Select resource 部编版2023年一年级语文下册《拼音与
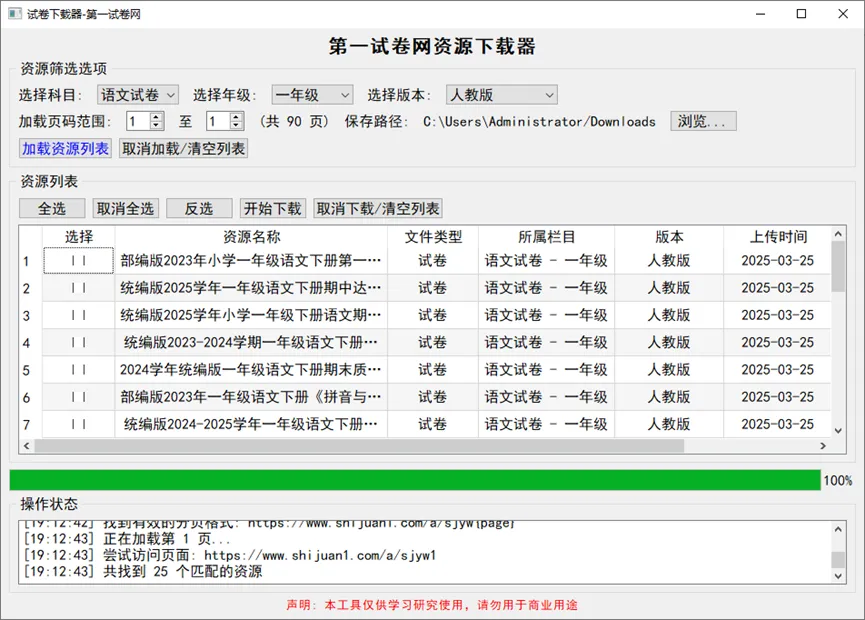 (x=251, y=397)
